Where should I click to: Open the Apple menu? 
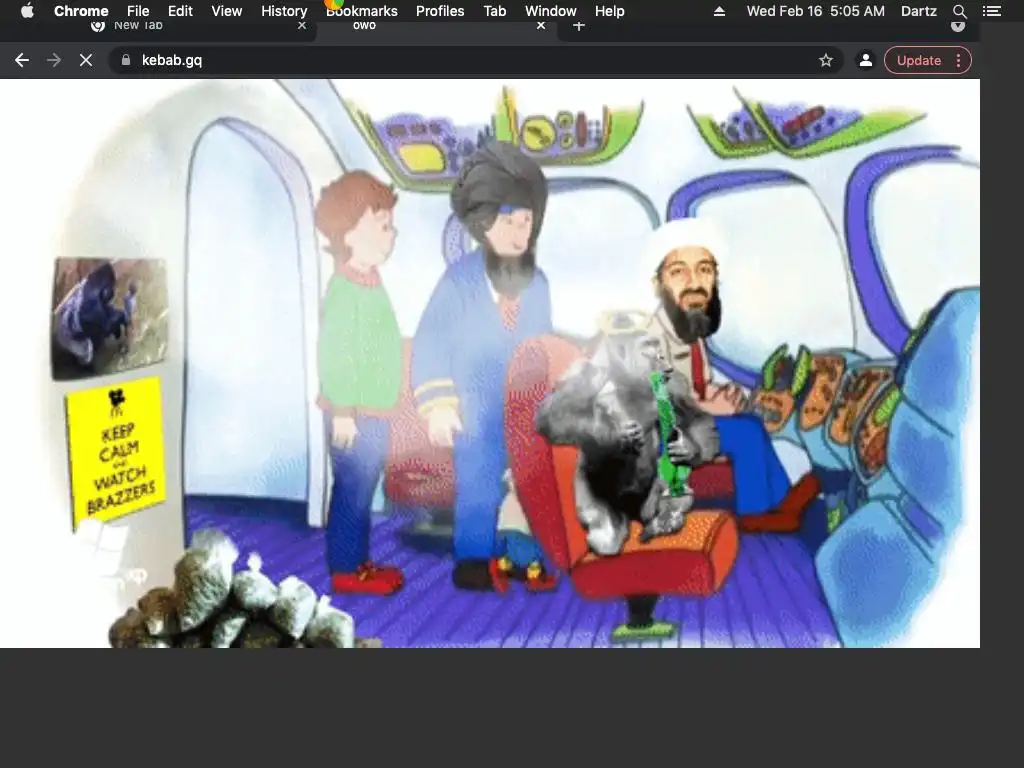(x=27, y=11)
